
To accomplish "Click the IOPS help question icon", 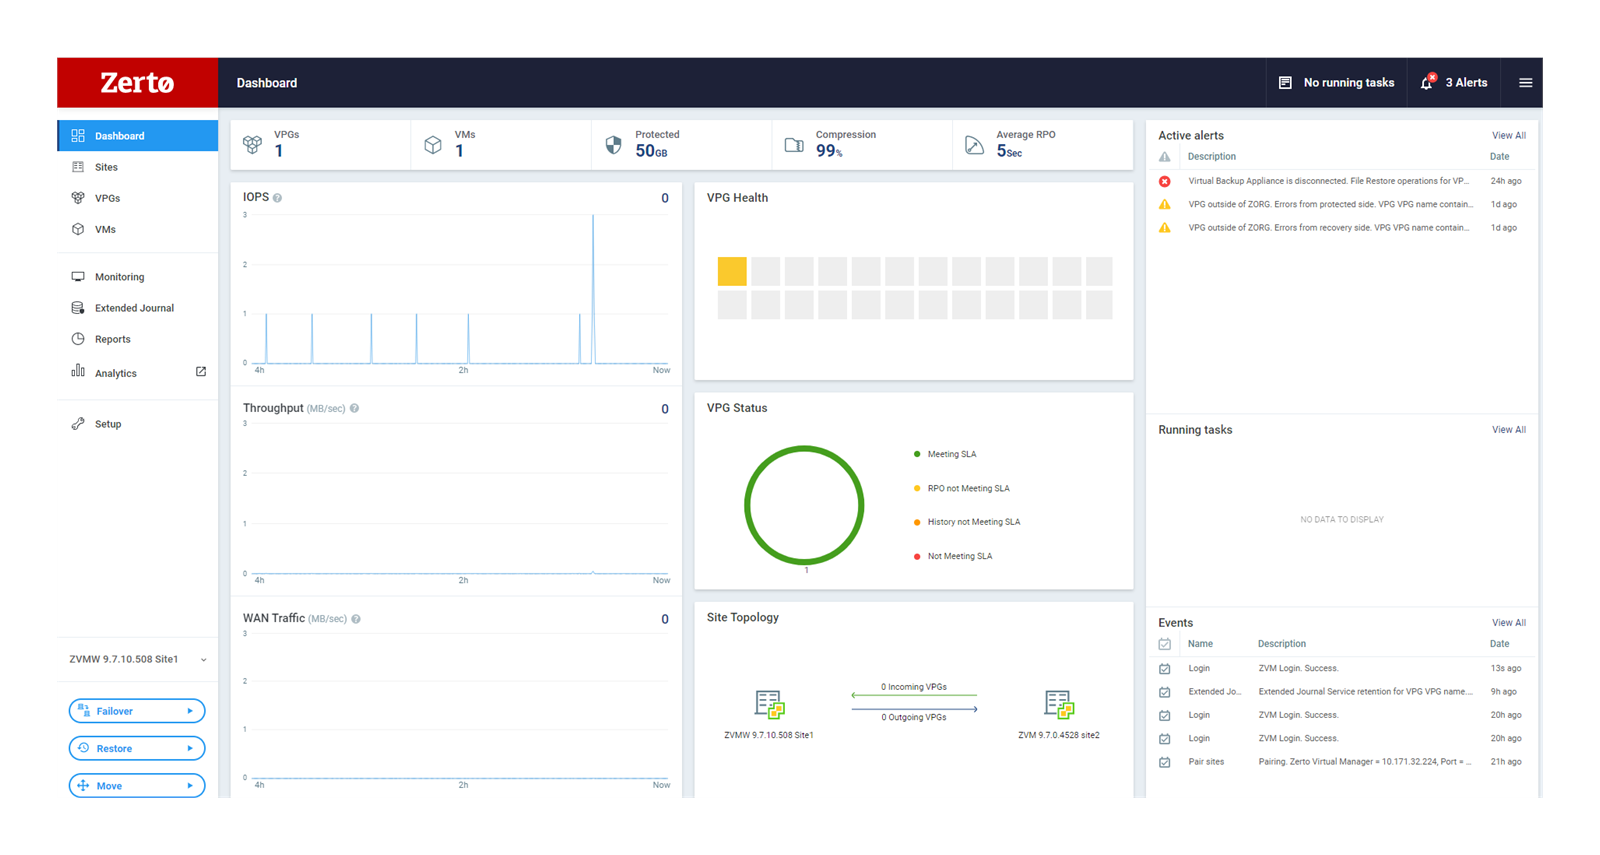I will [x=278, y=198].
